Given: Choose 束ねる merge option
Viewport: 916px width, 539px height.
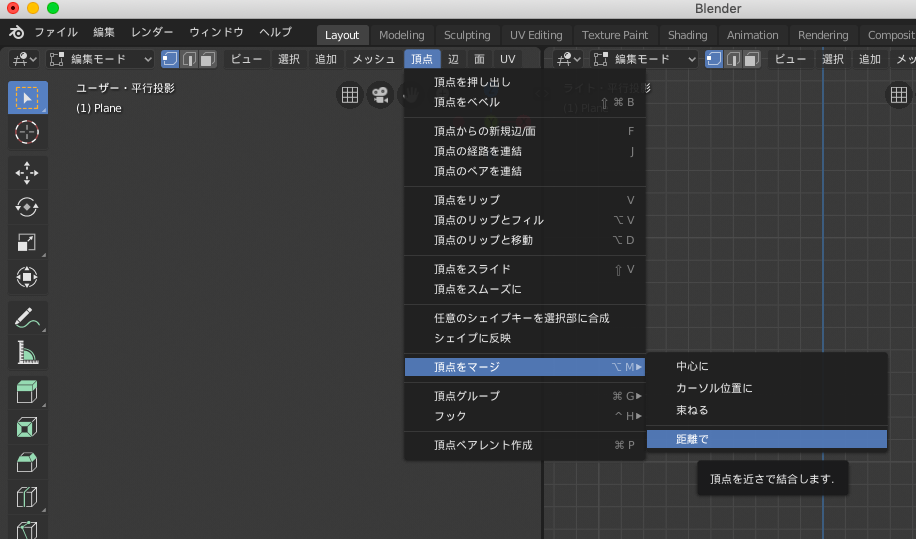Looking at the screenshot, I should pyautogui.click(x=766, y=410).
